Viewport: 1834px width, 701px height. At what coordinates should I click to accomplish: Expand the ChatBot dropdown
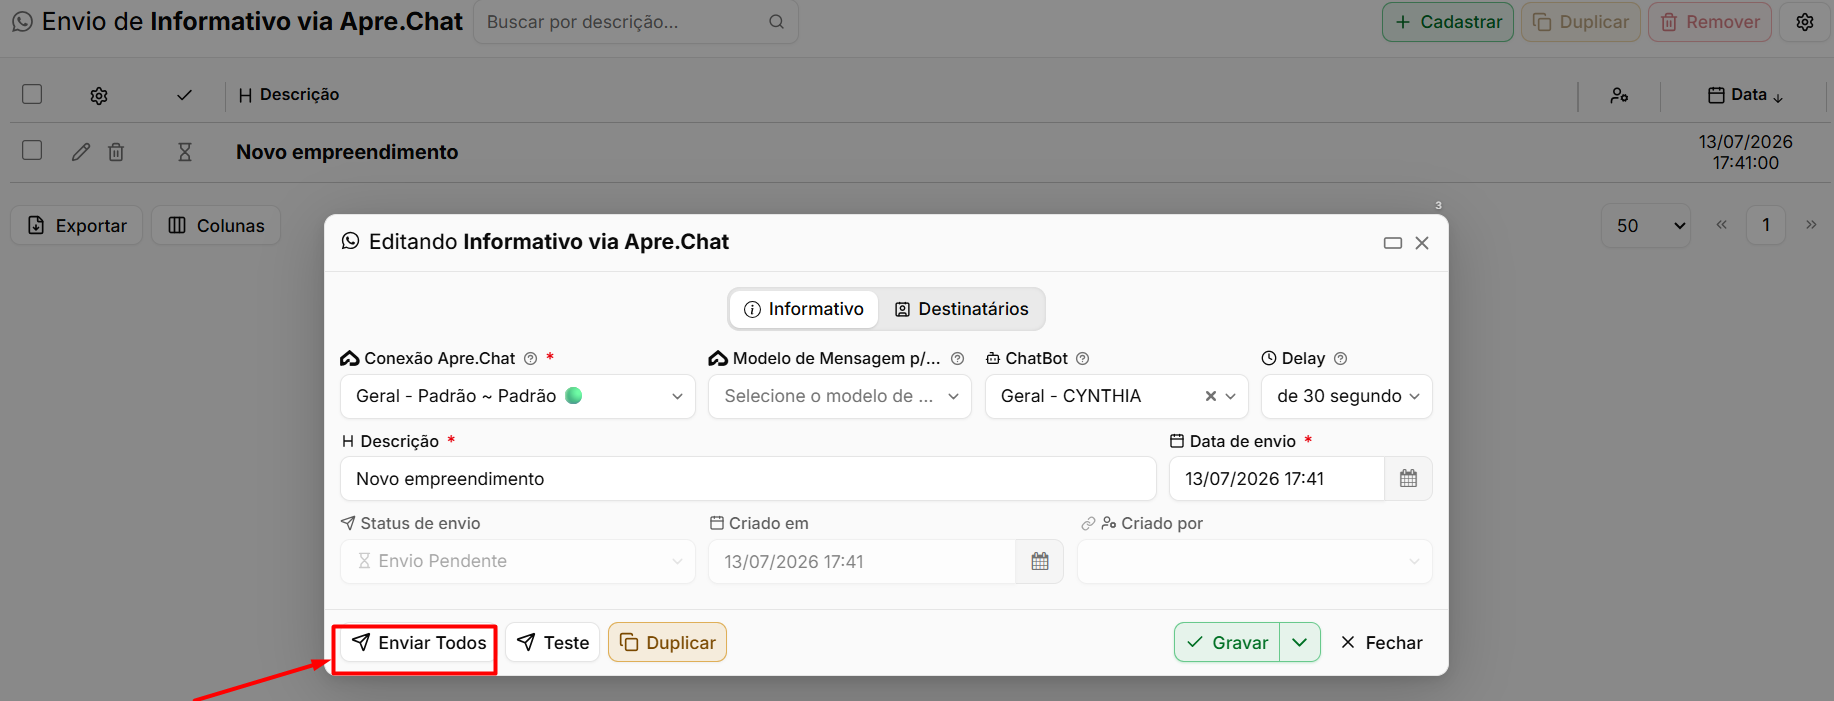coord(1231,396)
